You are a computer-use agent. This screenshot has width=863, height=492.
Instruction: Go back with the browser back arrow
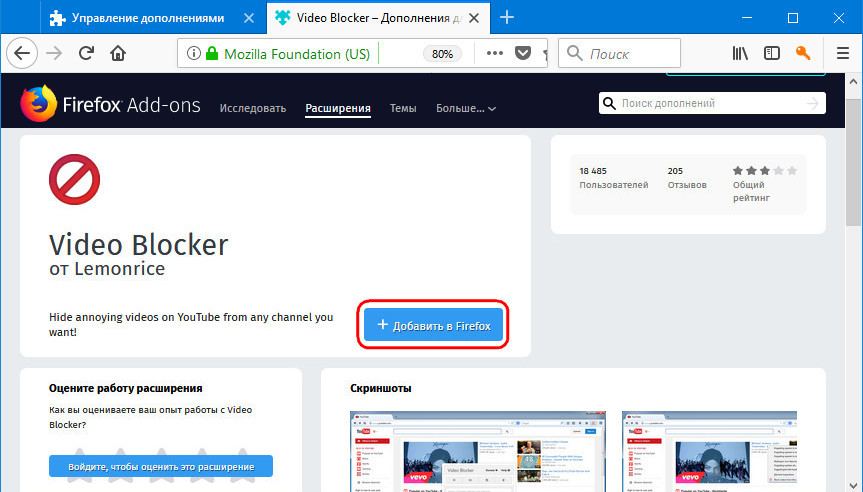(x=22, y=53)
